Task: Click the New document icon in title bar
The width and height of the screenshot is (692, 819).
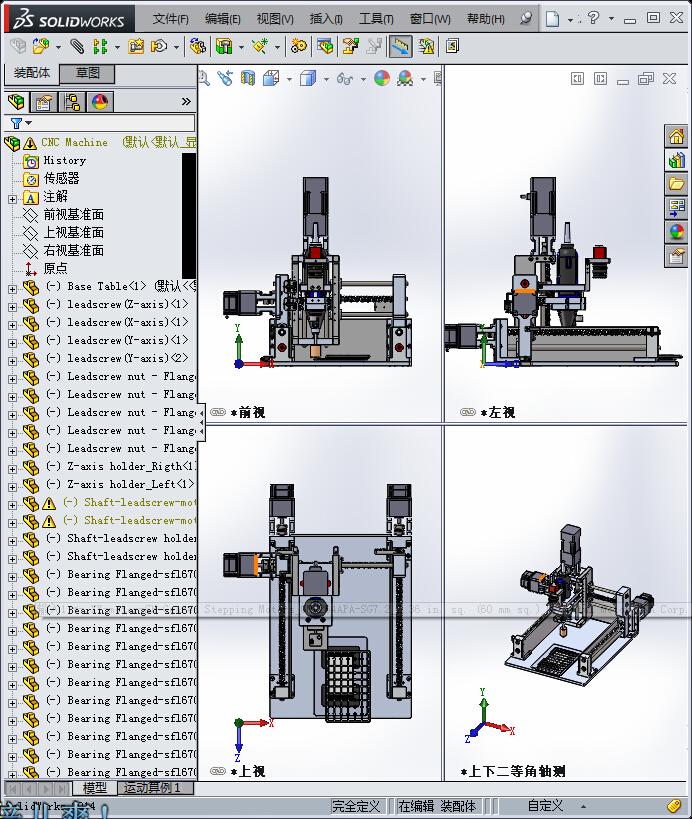Action: click(553, 19)
